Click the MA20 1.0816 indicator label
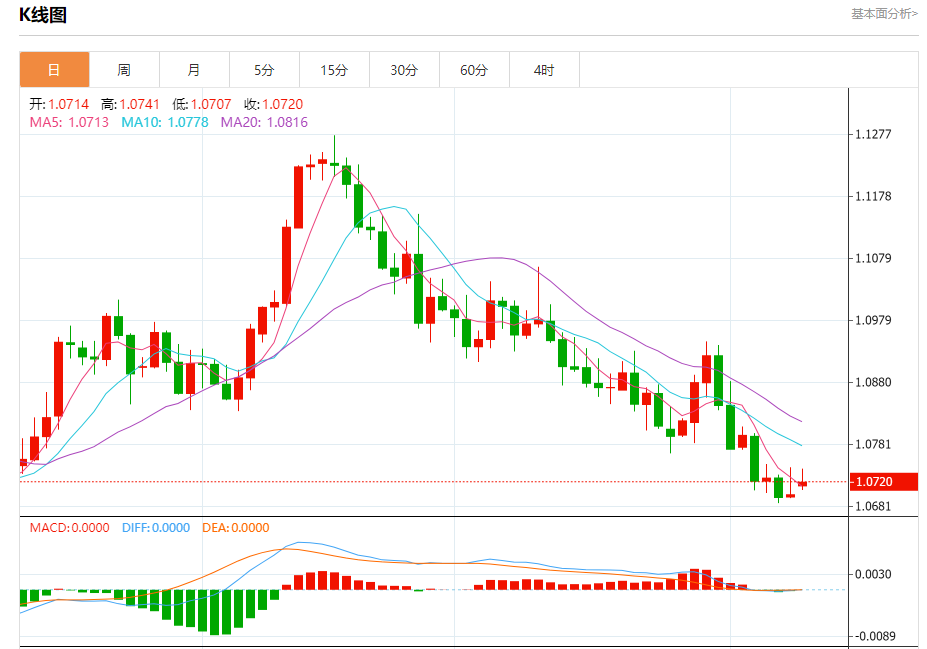This screenshot has height=649, width=927. tap(264, 122)
